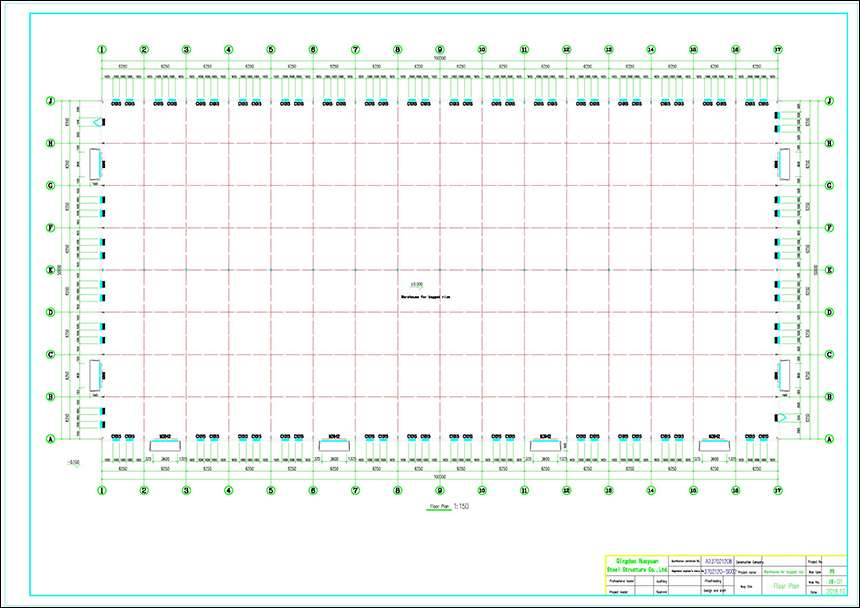Click grid bubble 17 at top-right

coord(777,49)
